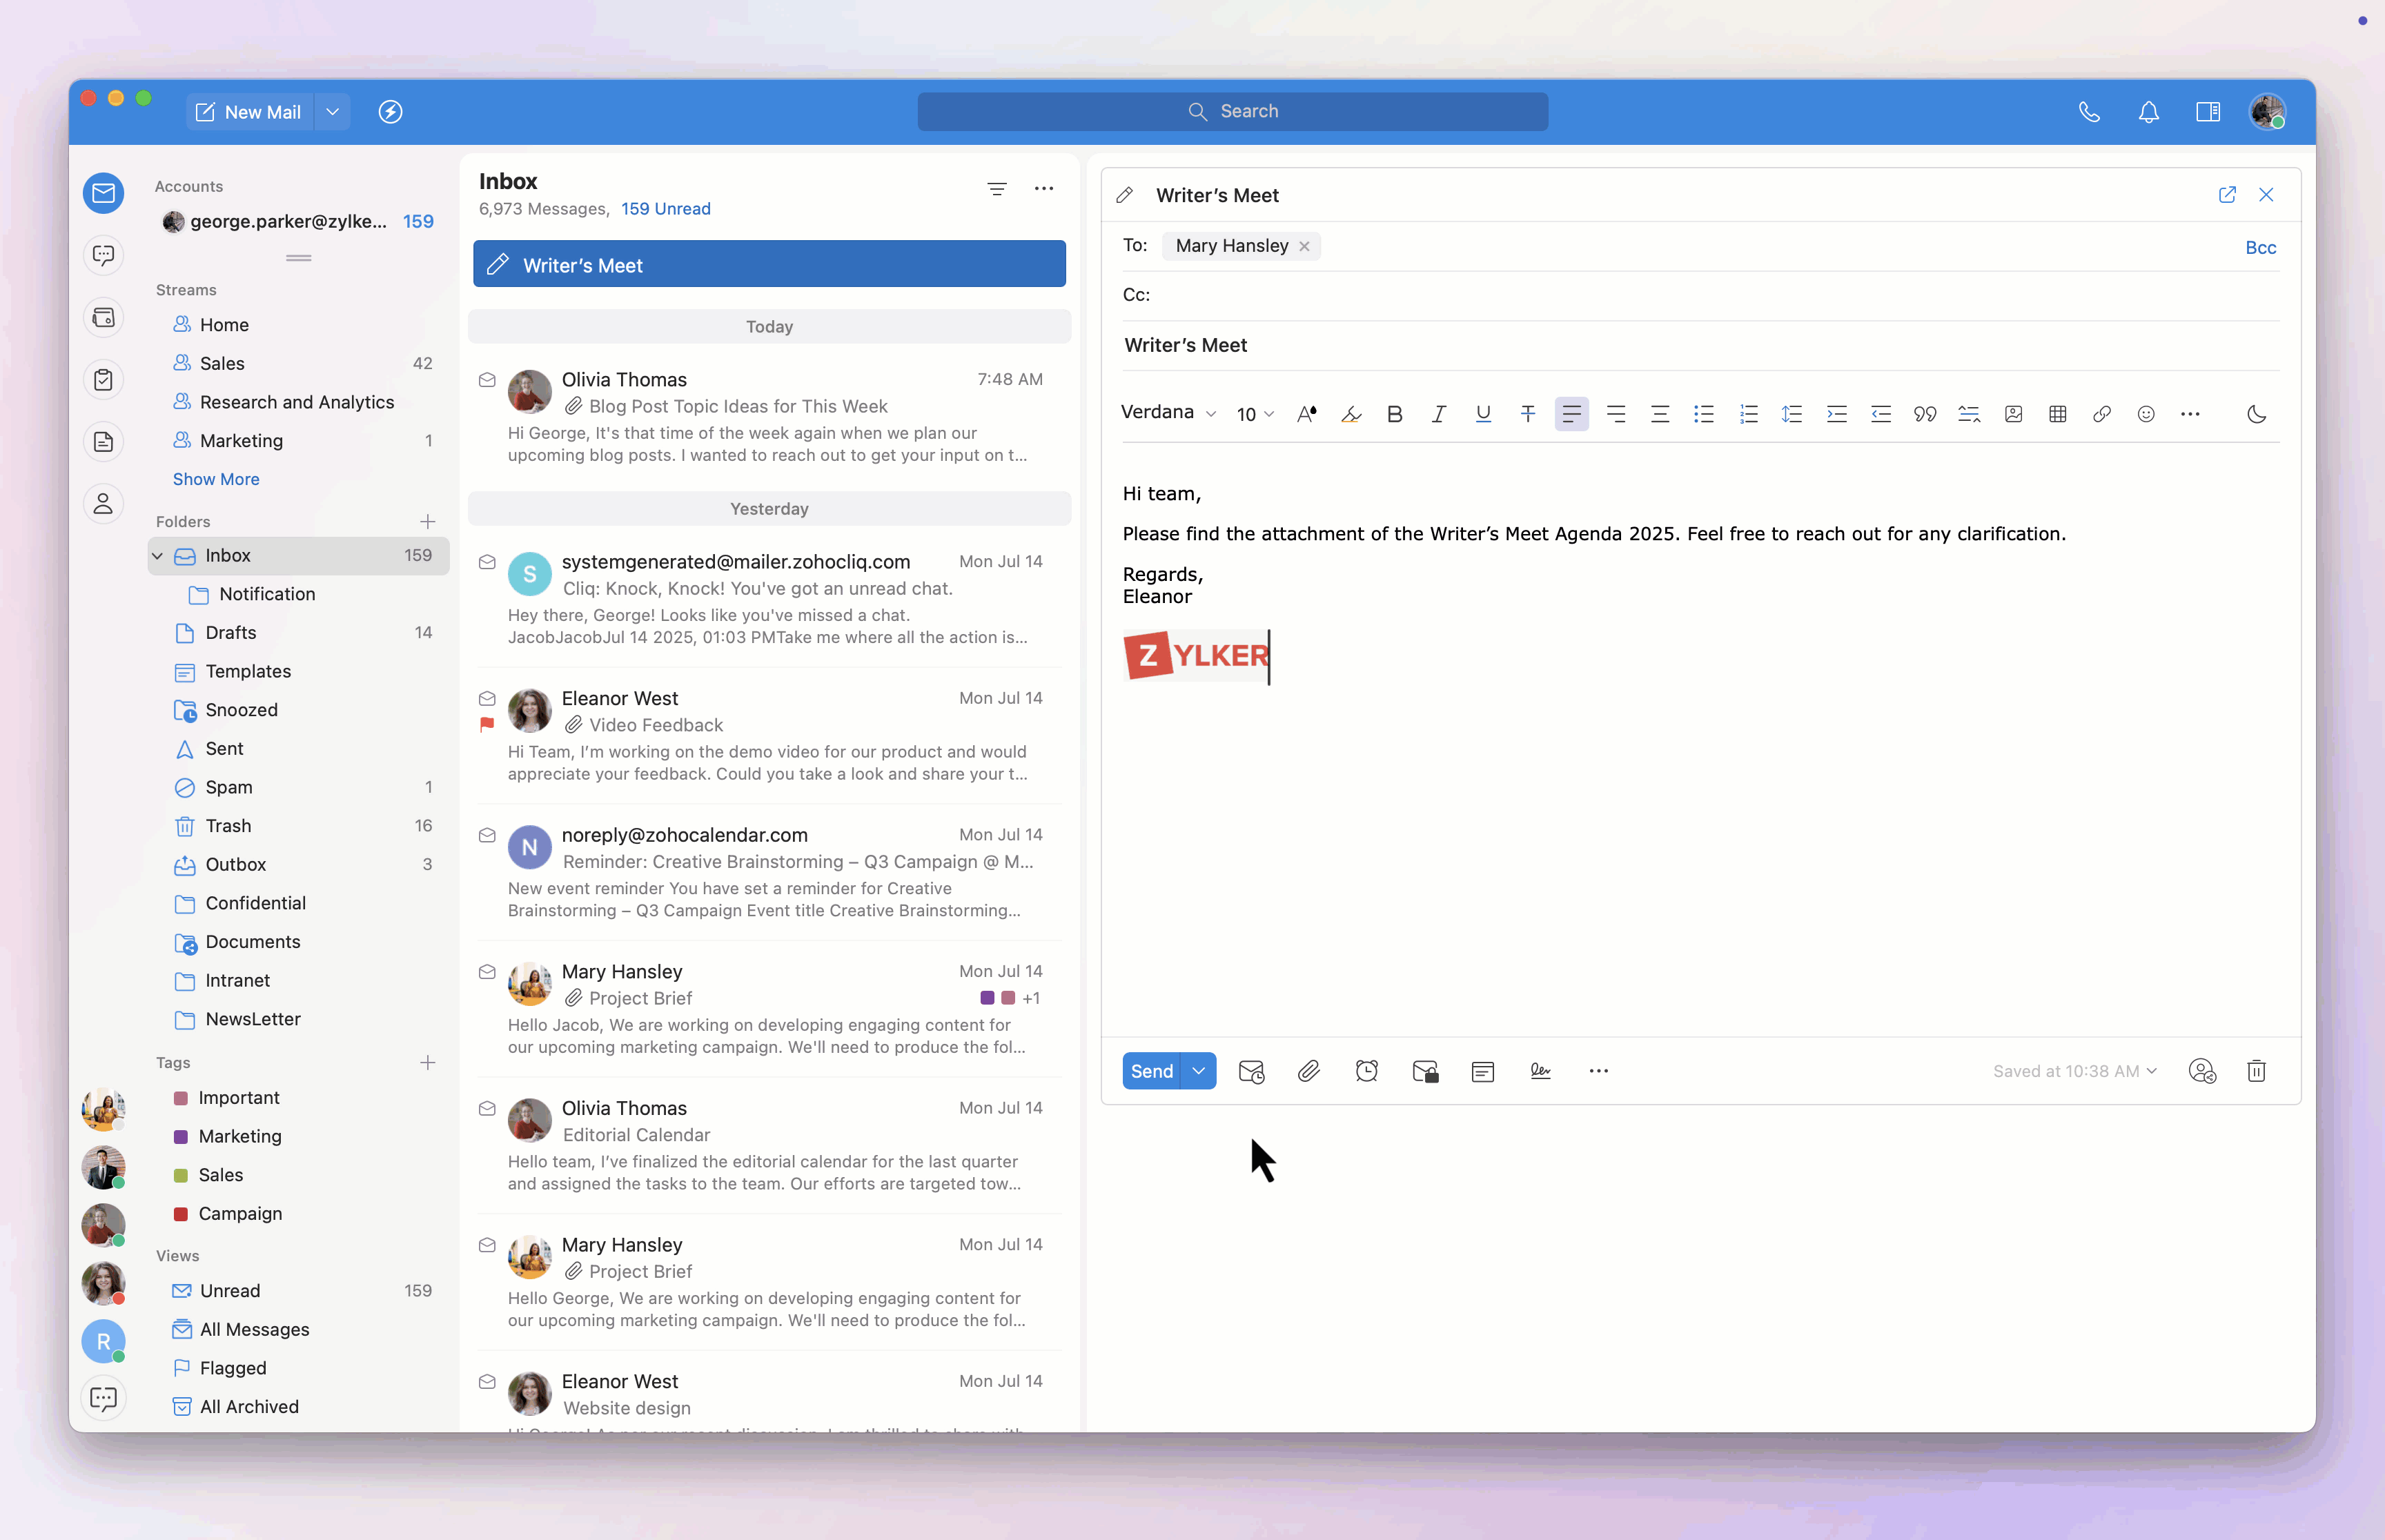
Task: Open the Marketing stream
Action: (241, 441)
